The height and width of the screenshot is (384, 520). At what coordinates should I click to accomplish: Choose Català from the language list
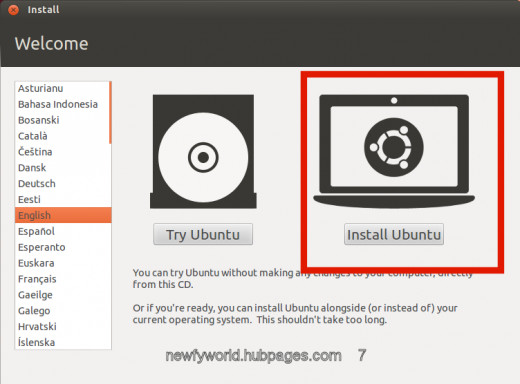(62, 136)
